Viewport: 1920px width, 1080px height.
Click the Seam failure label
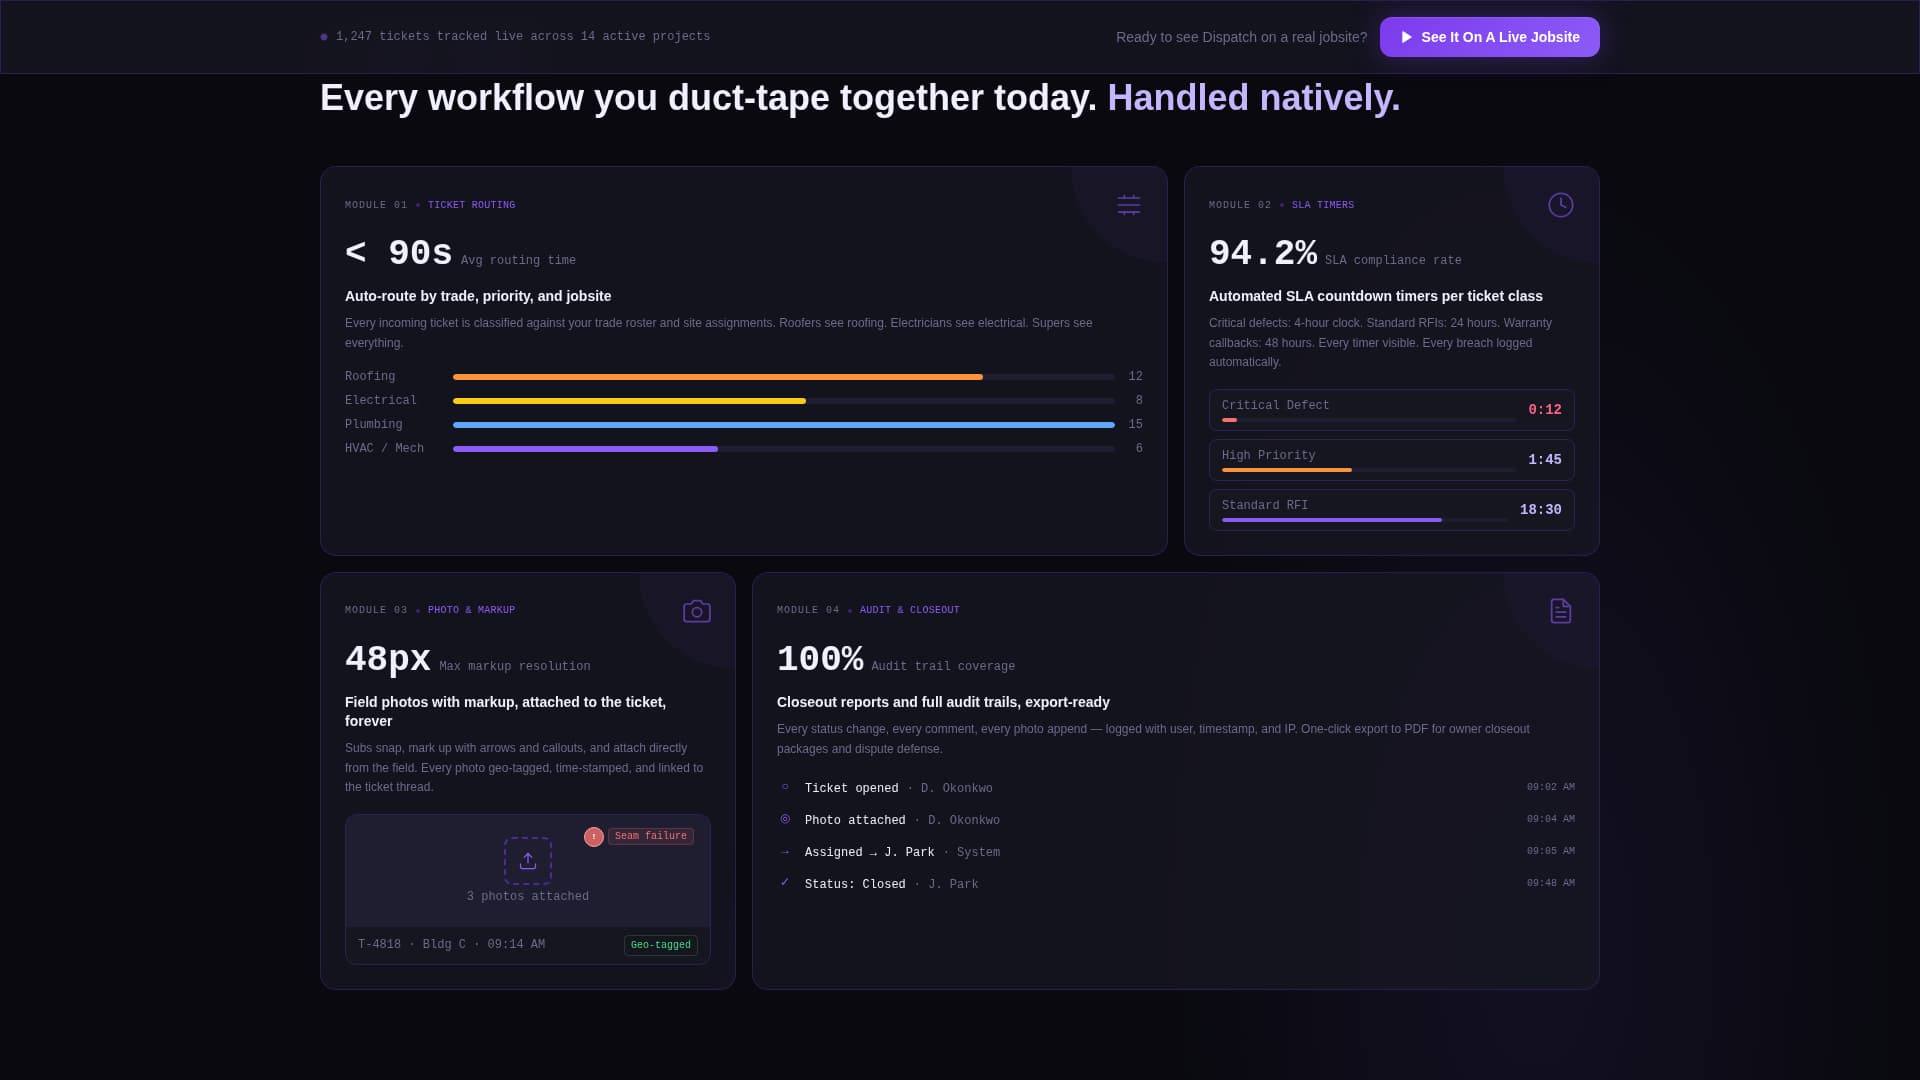click(x=651, y=836)
